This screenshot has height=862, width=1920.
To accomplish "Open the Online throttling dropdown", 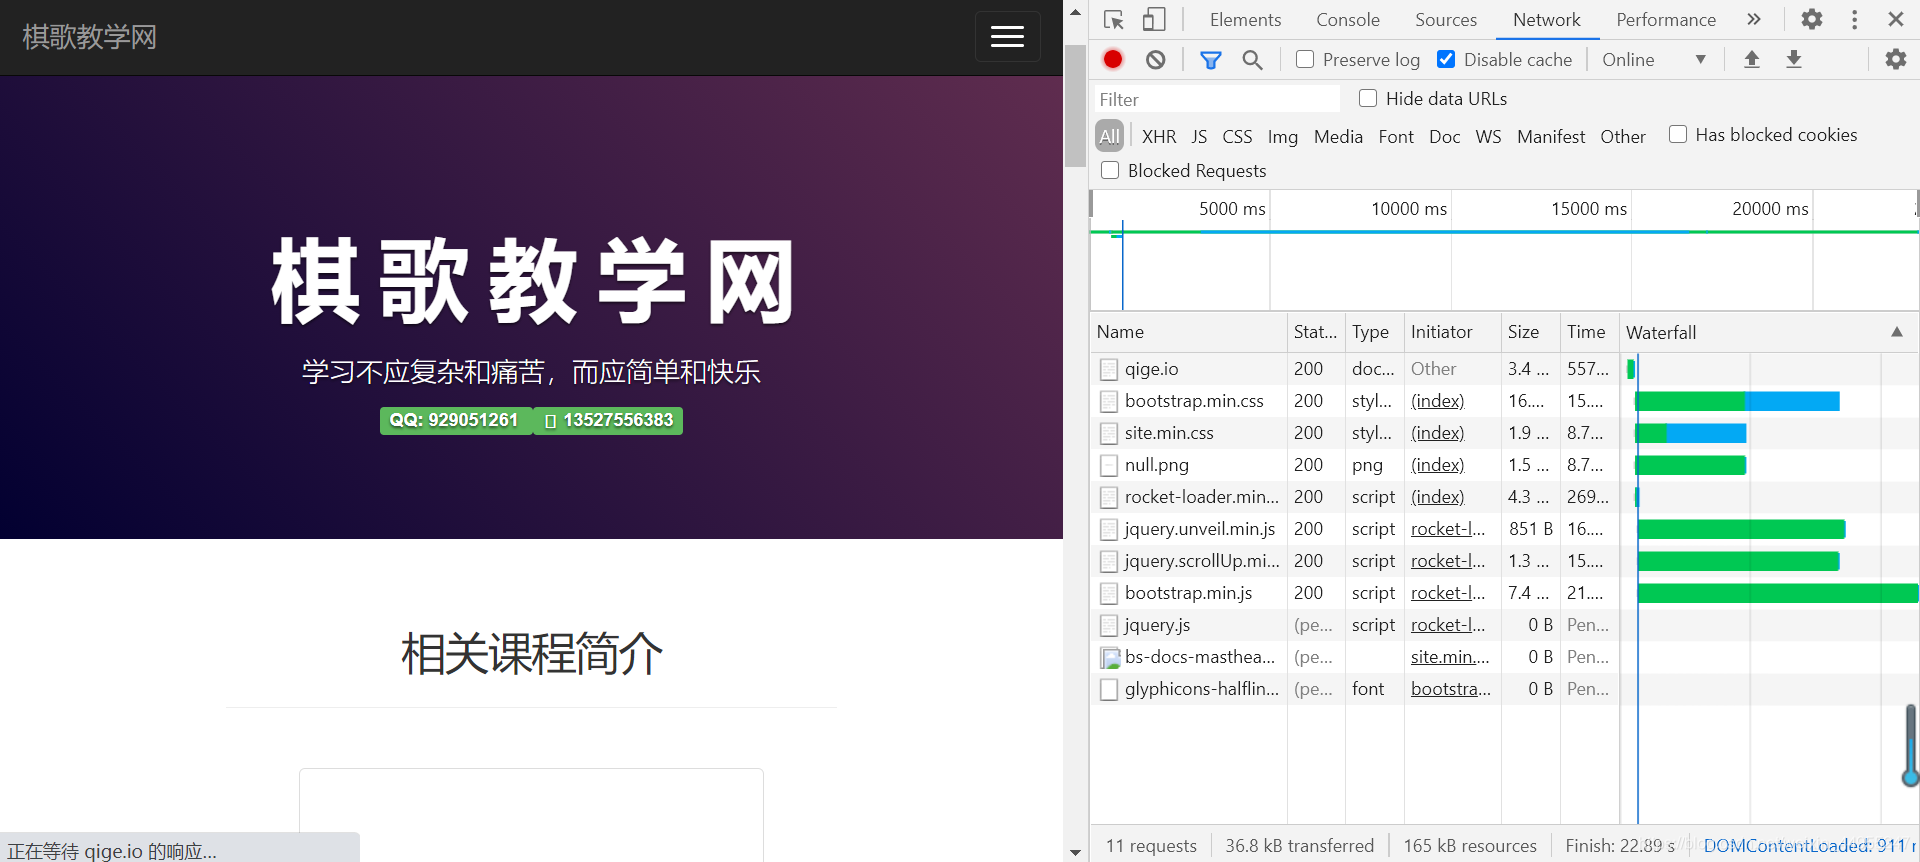I will coord(1654,60).
